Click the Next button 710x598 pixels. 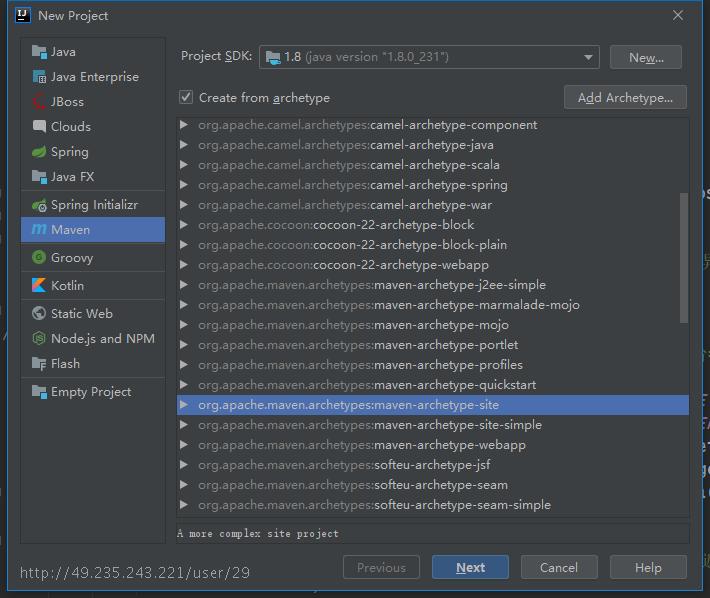point(470,567)
